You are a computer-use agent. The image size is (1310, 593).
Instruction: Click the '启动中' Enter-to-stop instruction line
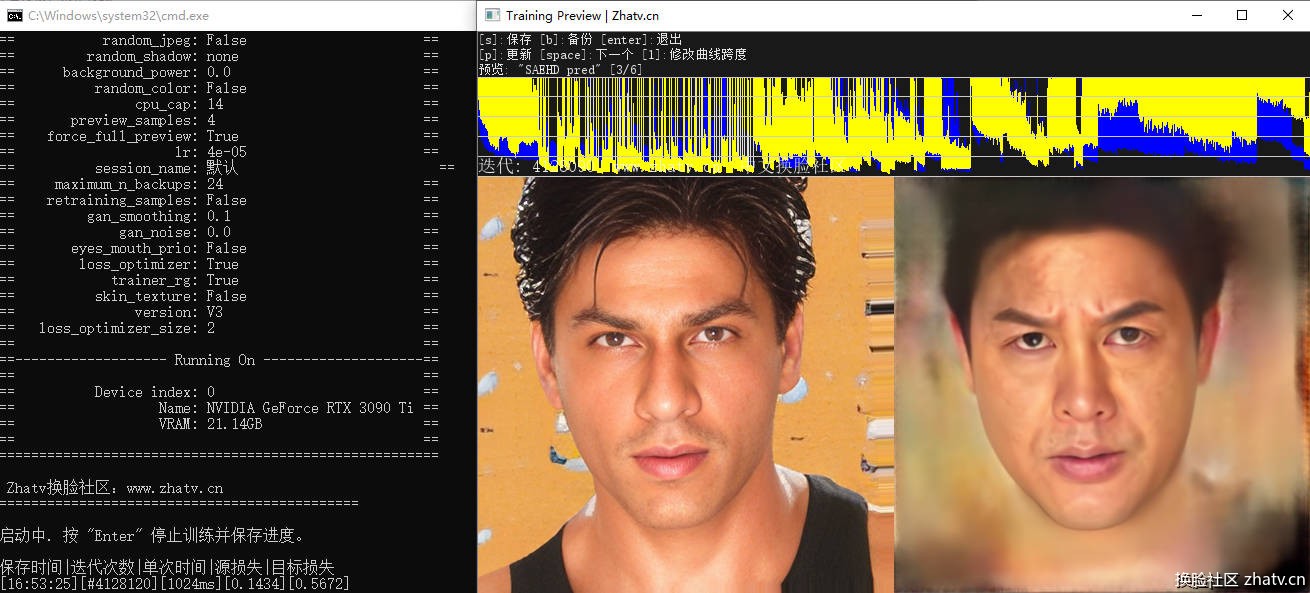pyautogui.click(x=152, y=535)
